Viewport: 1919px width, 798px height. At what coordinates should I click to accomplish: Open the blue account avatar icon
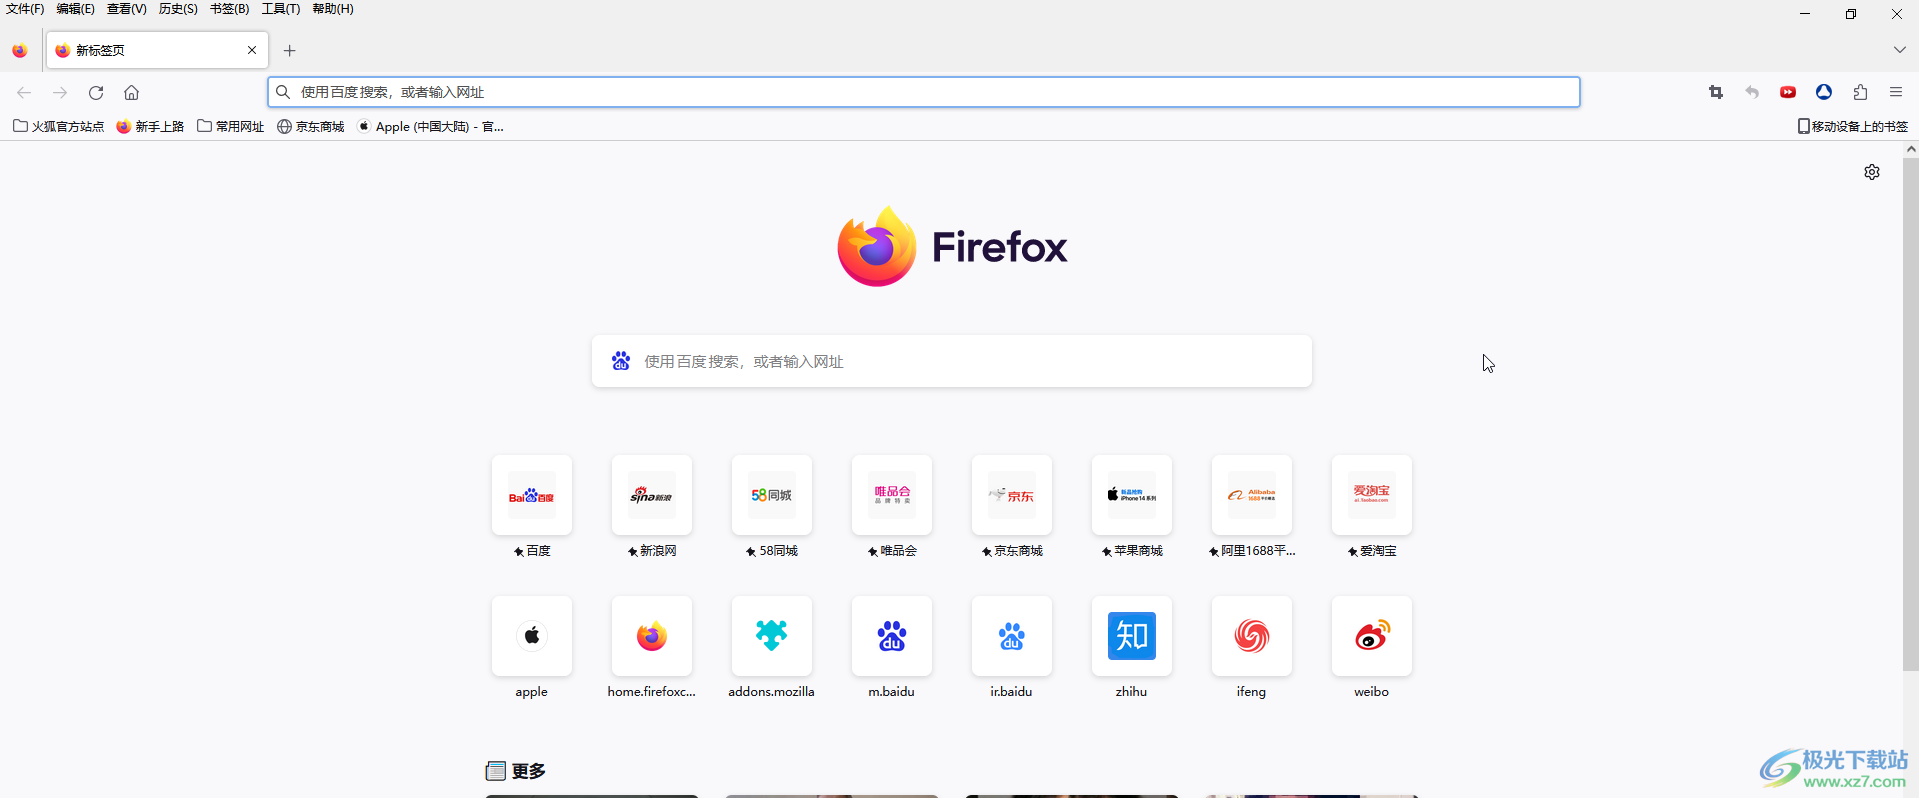[1824, 92]
